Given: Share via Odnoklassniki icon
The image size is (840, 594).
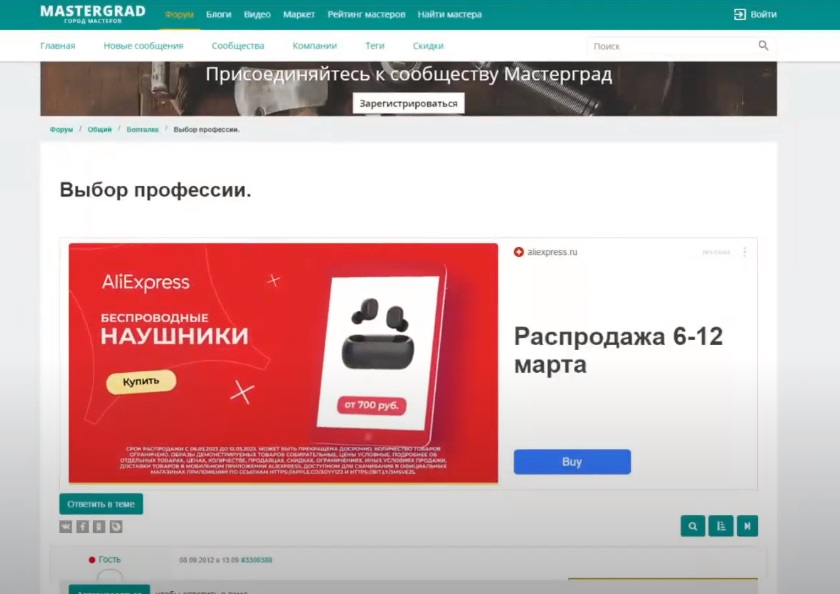Looking at the screenshot, I should click(x=99, y=527).
